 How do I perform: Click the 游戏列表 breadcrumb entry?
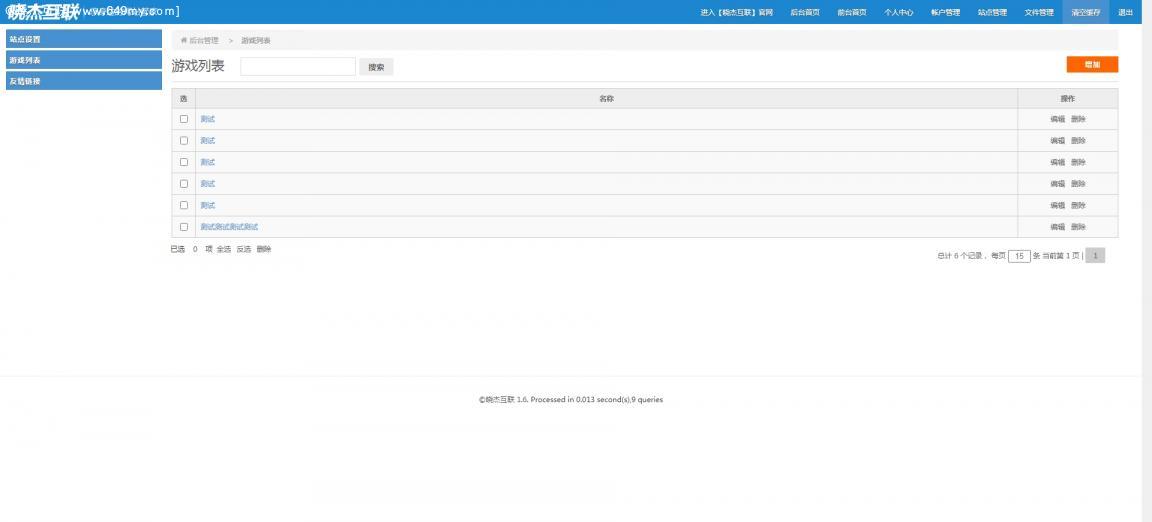[256, 40]
